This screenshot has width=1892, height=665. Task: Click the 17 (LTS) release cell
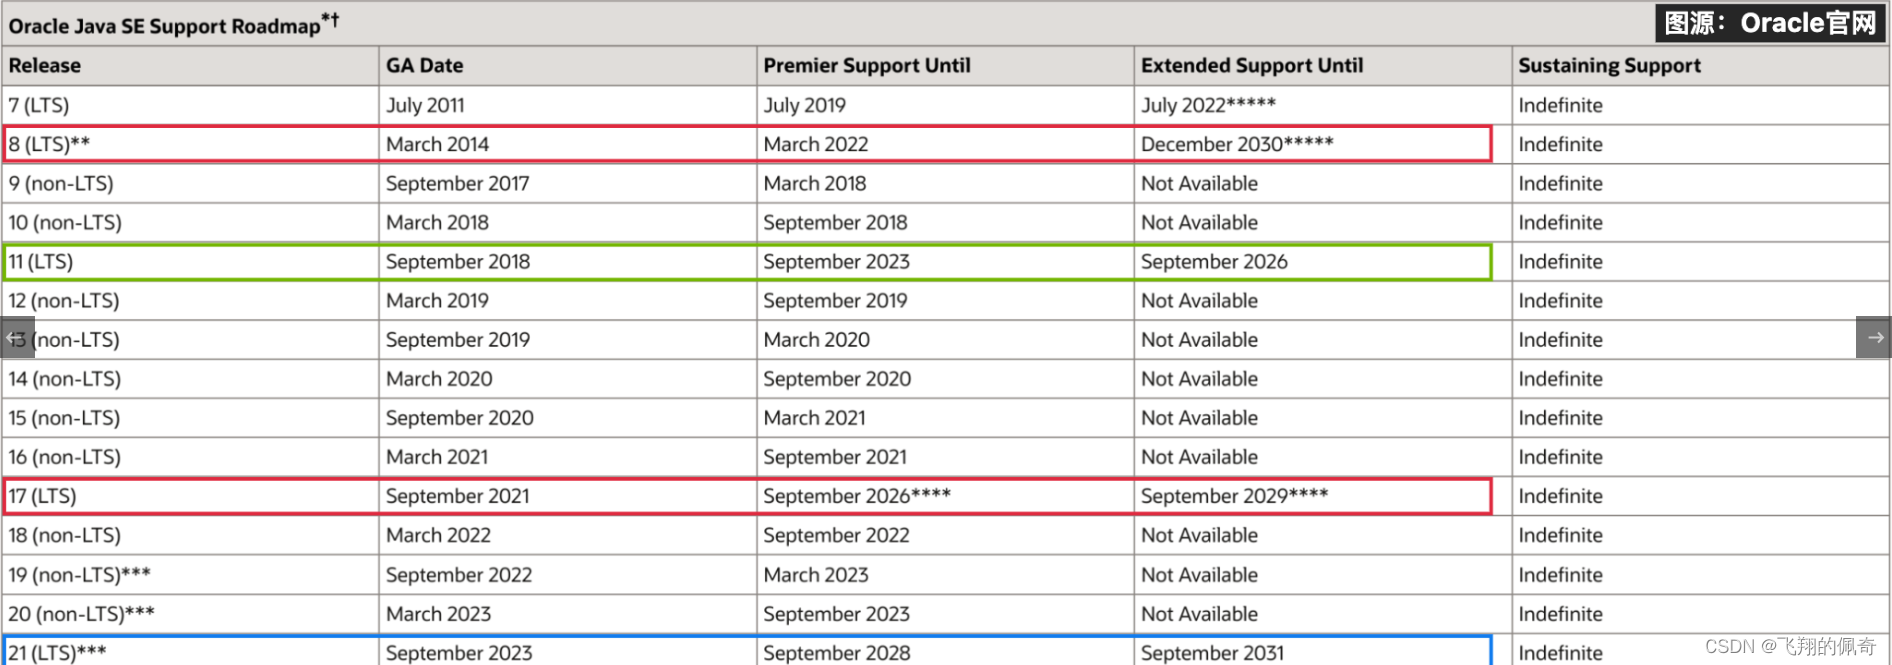41,496
